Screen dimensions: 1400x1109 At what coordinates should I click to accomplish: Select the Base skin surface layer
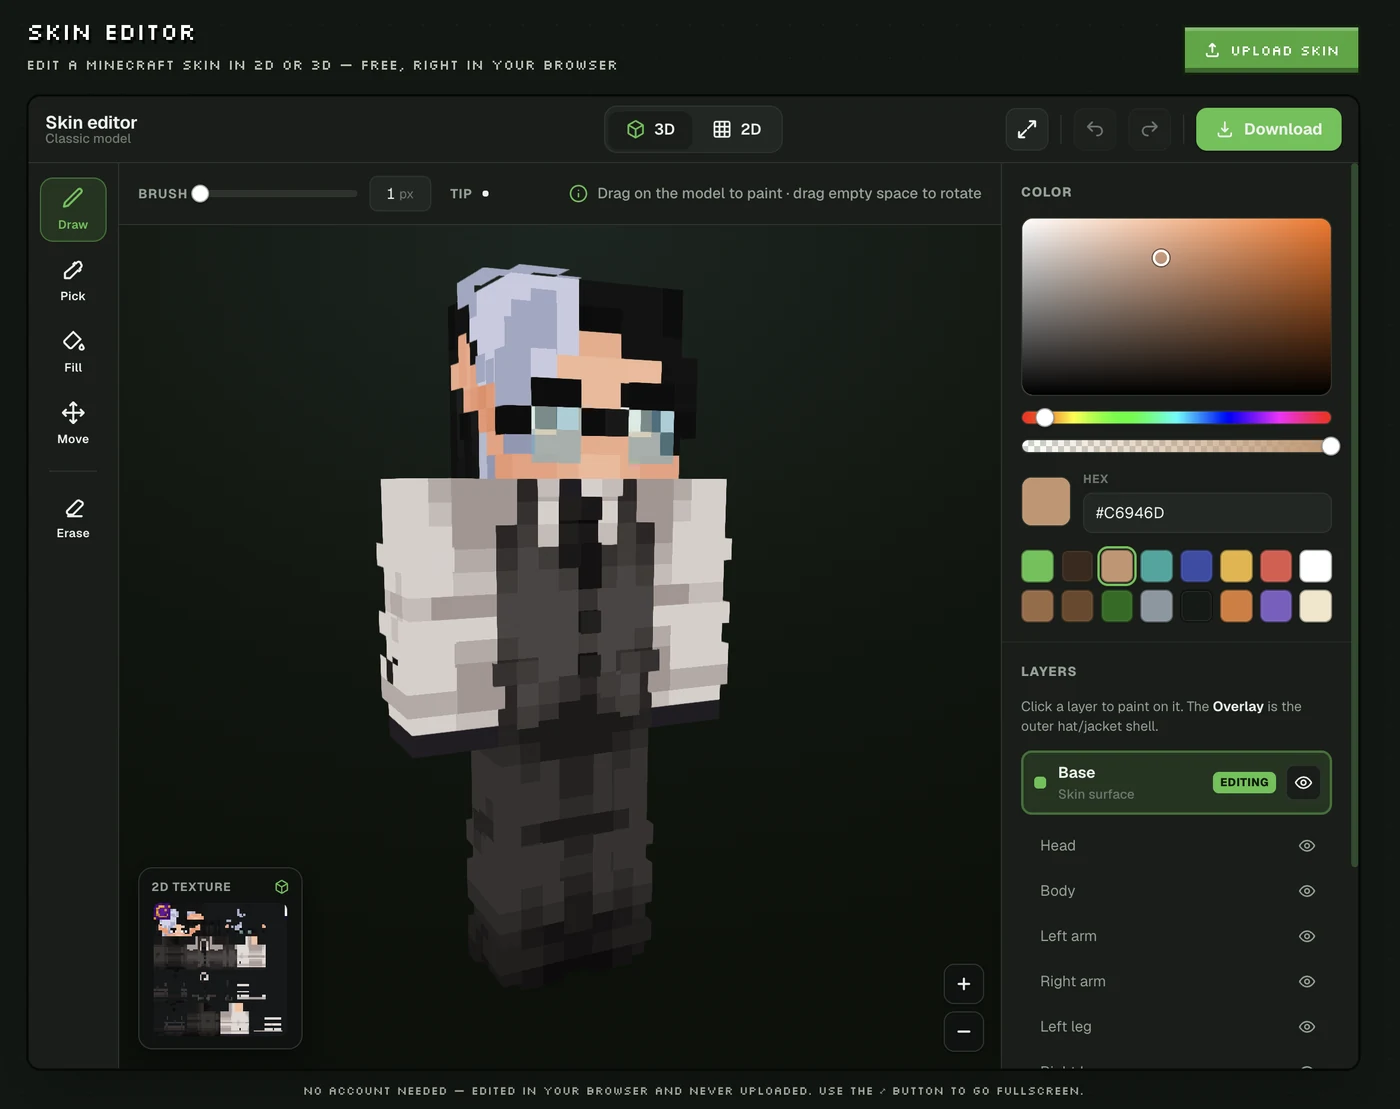click(x=1176, y=783)
